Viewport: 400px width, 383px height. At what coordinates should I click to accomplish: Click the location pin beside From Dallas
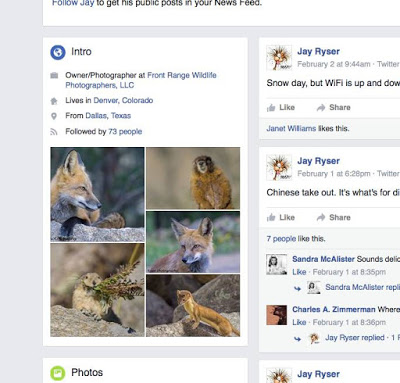pyautogui.click(x=54, y=116)
